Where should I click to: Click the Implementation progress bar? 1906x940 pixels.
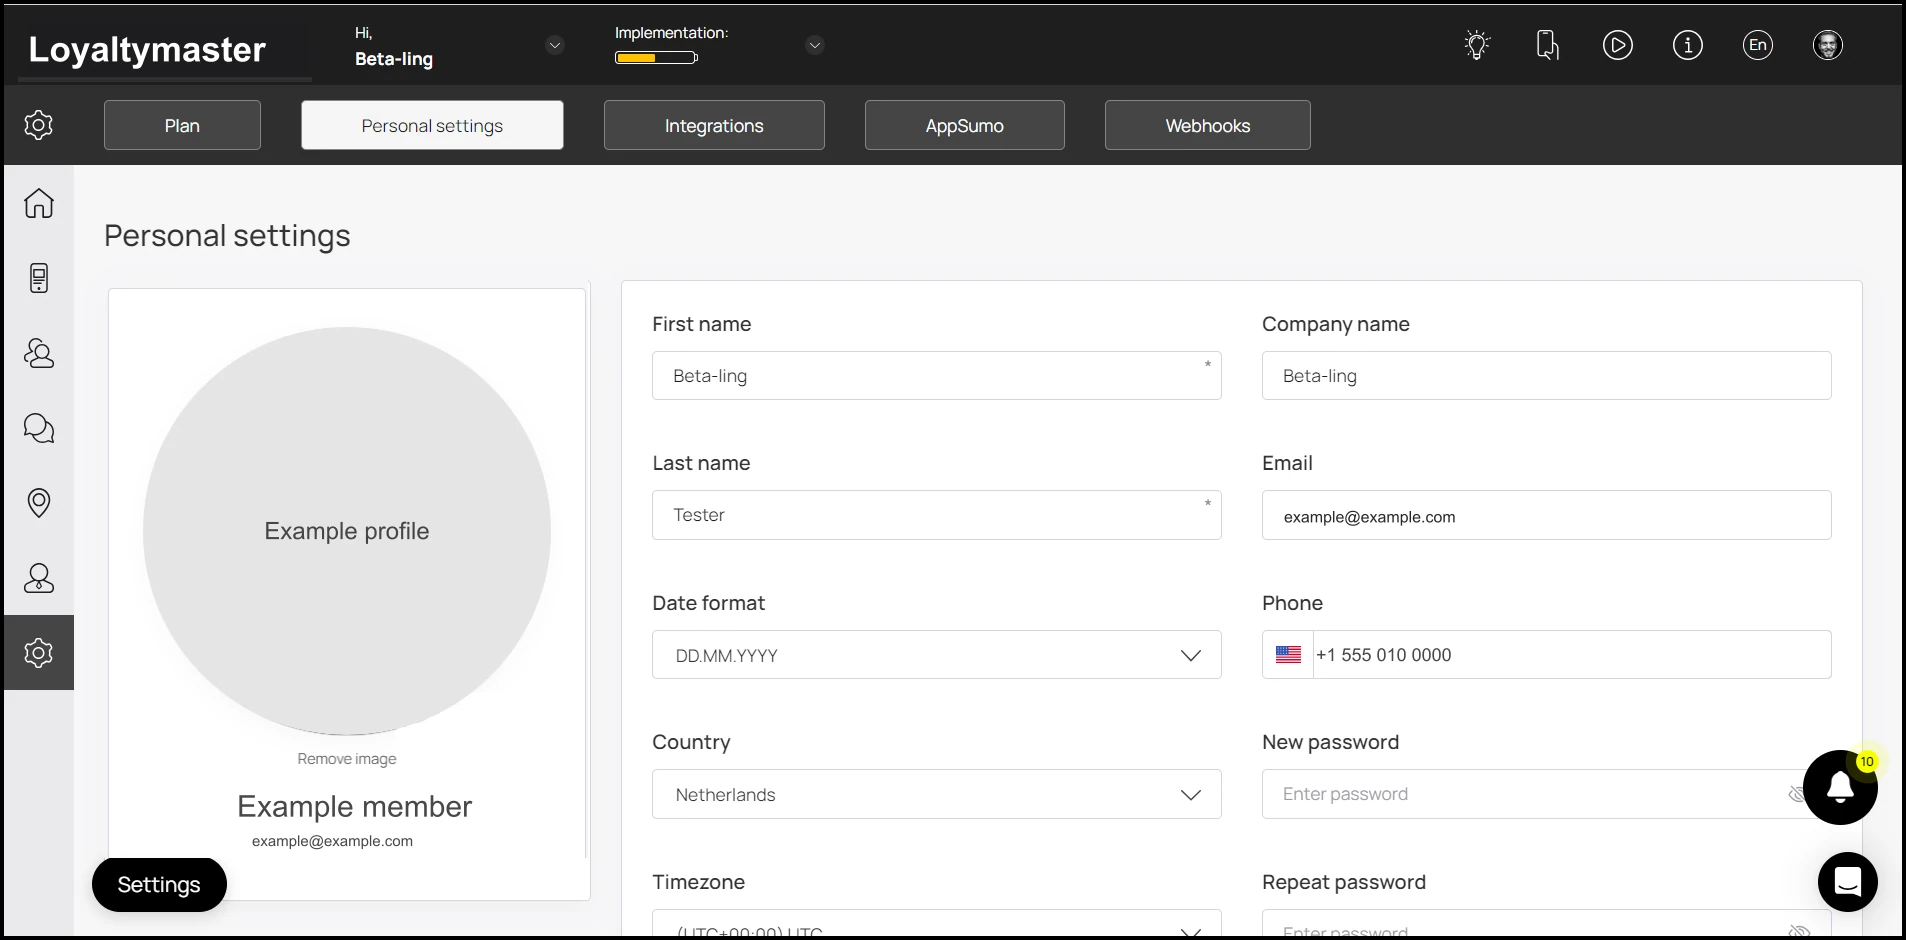pos(656,58)
